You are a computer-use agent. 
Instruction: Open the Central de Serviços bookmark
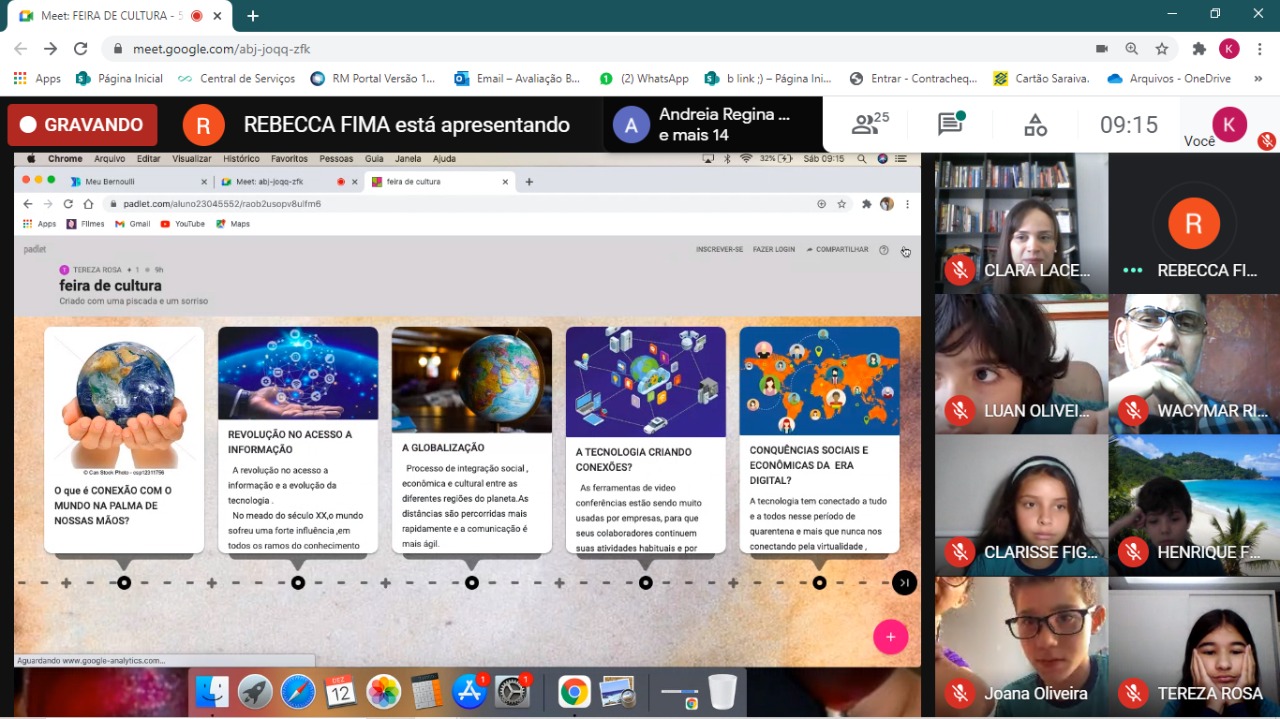(236, 78)
